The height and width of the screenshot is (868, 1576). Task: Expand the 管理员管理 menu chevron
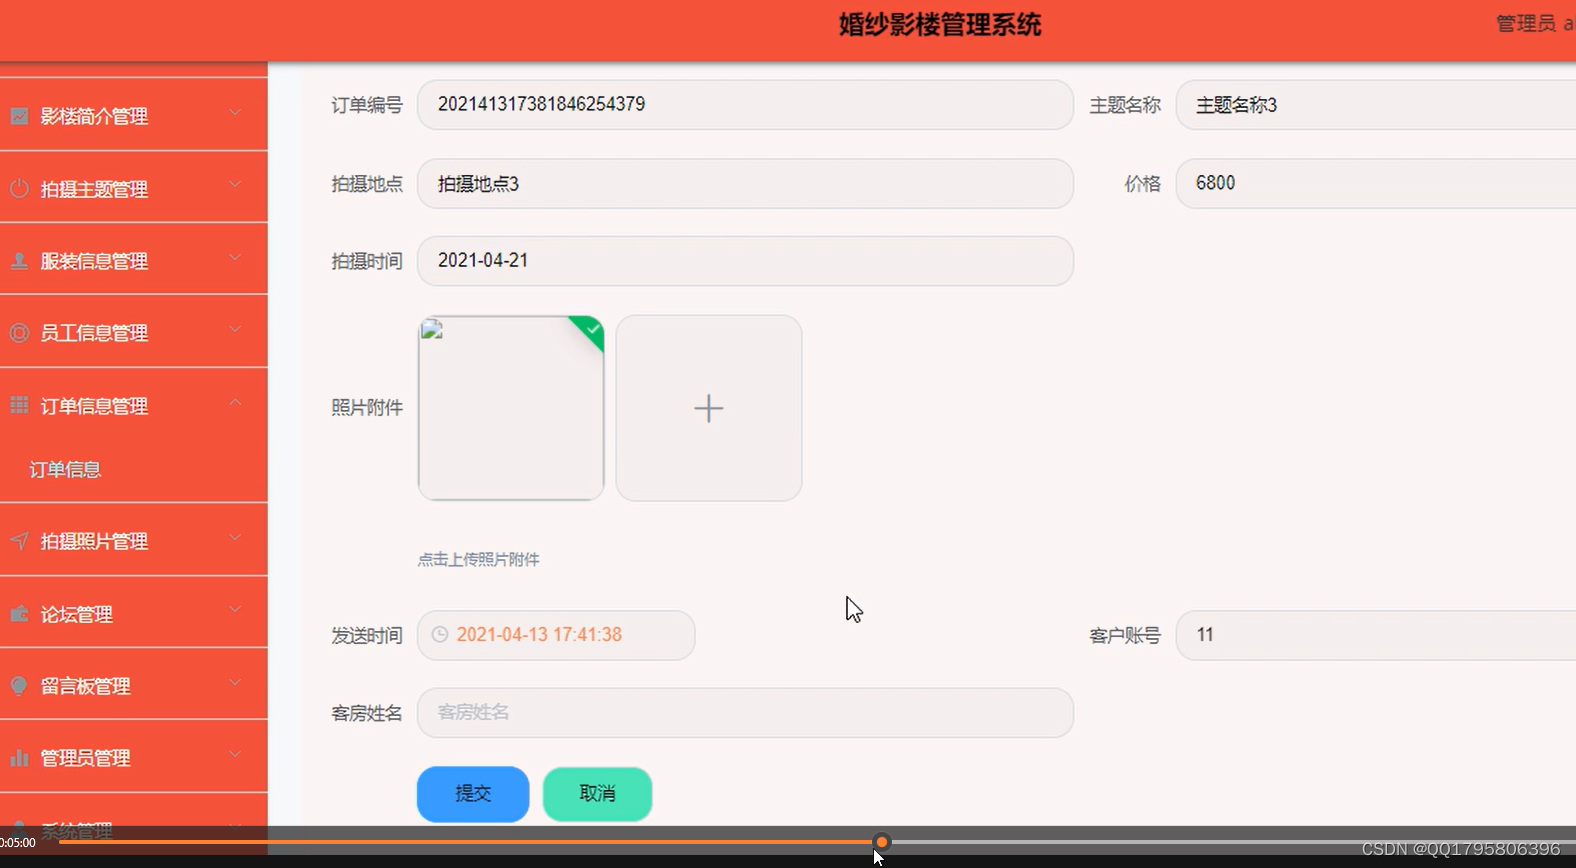[x=235, y=754]
